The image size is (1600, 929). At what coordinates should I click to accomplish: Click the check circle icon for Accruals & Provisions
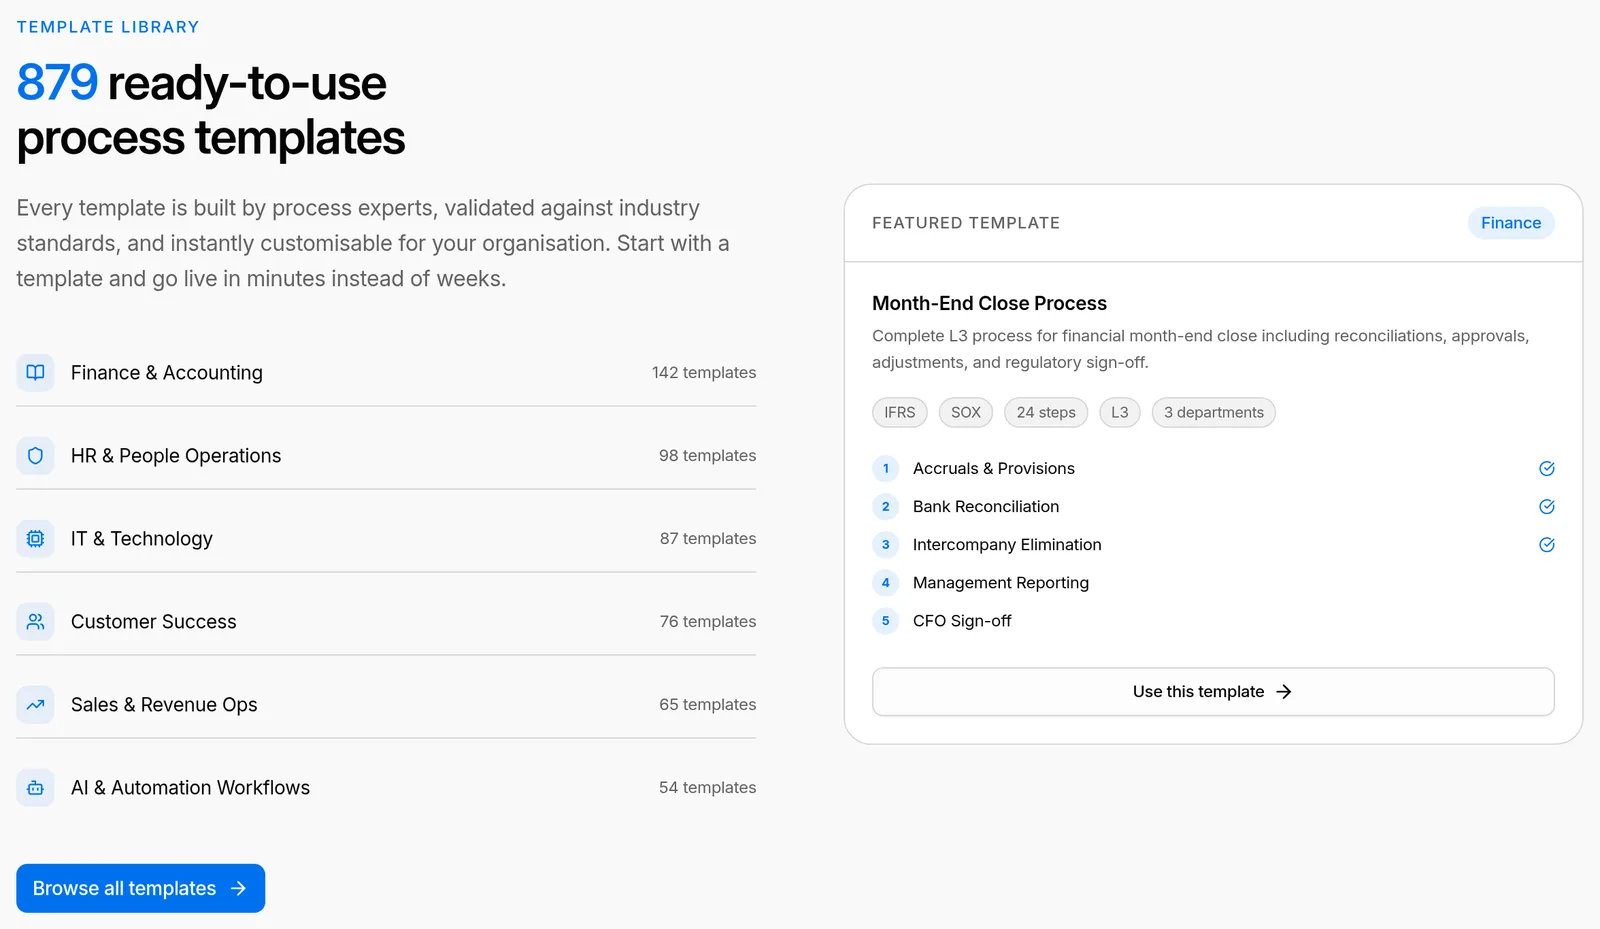1546,468
